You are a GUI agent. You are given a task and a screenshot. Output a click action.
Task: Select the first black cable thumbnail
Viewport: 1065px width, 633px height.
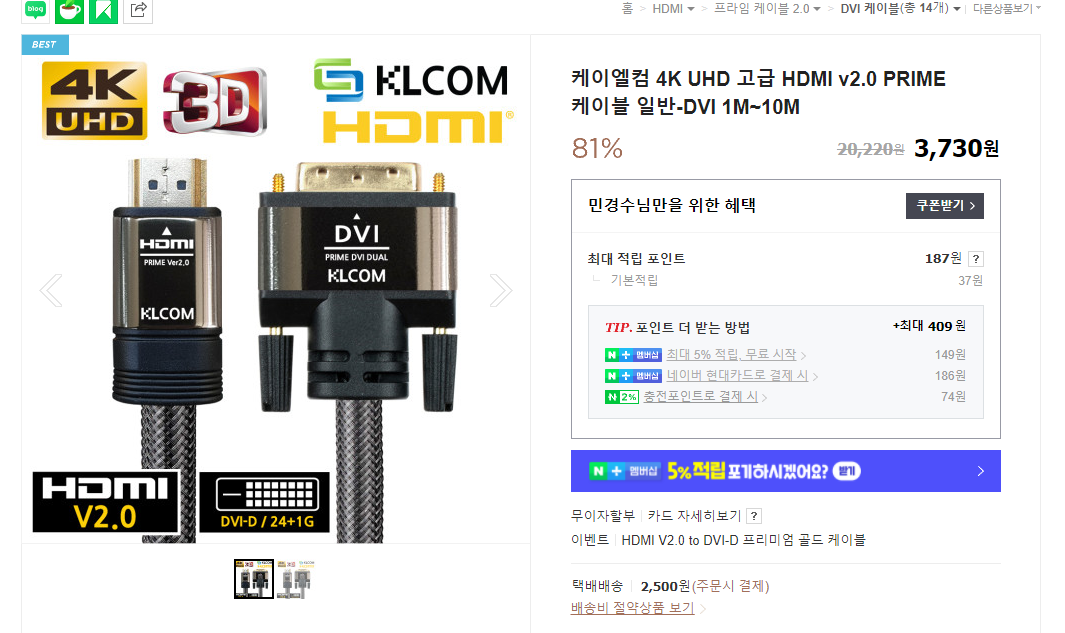(254, 579)
